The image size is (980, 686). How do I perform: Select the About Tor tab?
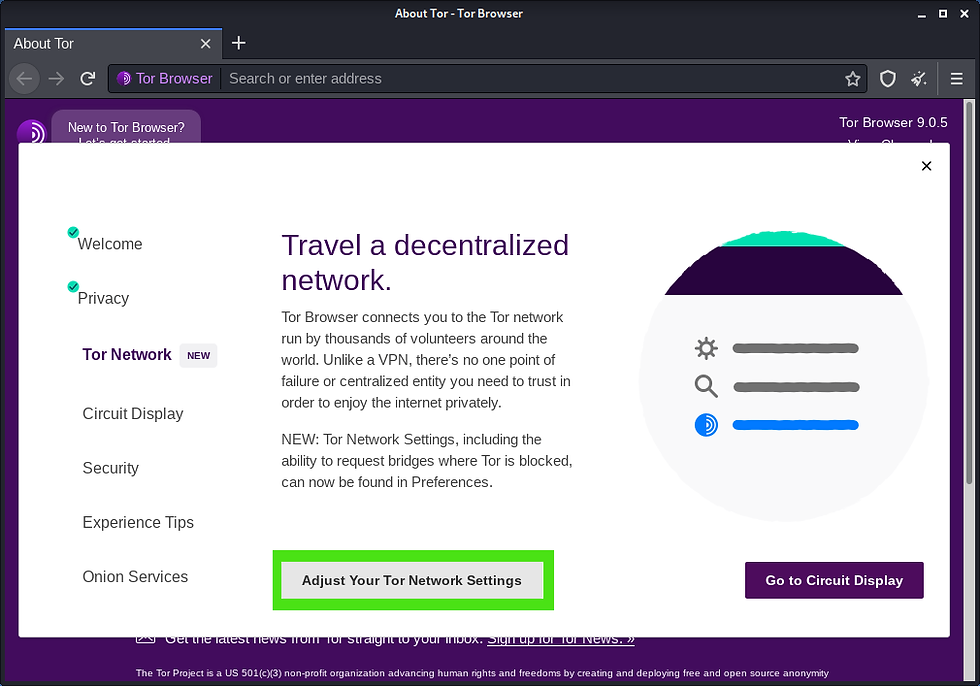(112, 44)
